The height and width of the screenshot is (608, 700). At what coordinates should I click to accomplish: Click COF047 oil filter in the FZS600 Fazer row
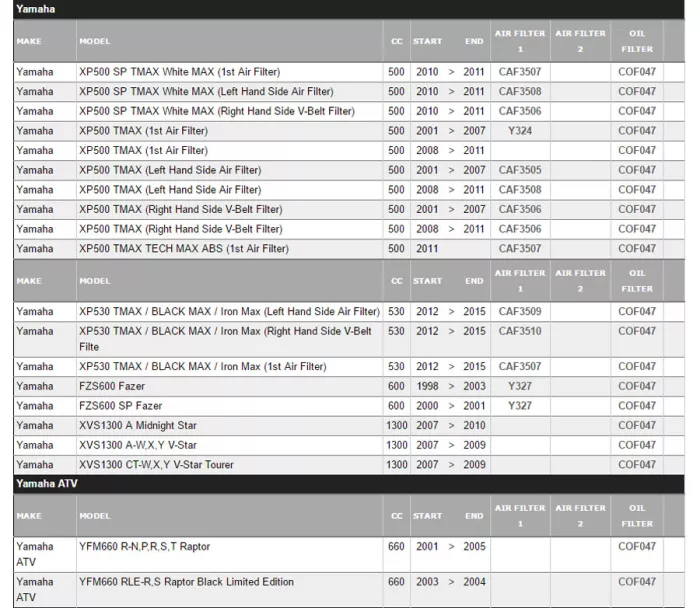pyautogui.click(x=636, y=386)
